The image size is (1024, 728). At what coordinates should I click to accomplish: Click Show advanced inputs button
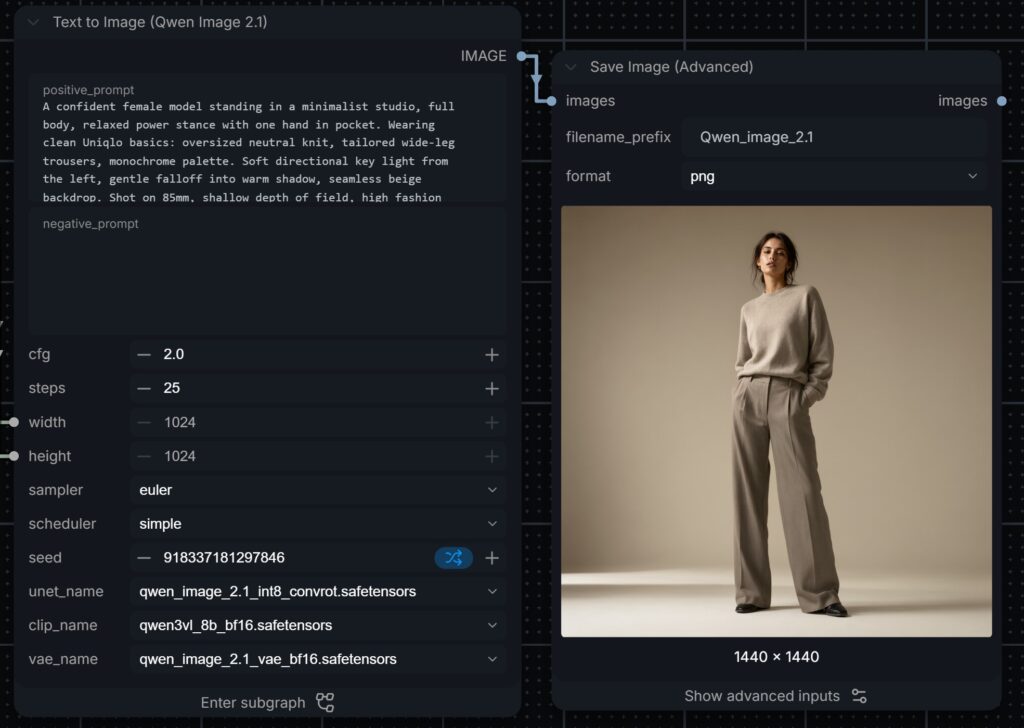(x=776, y=696)
